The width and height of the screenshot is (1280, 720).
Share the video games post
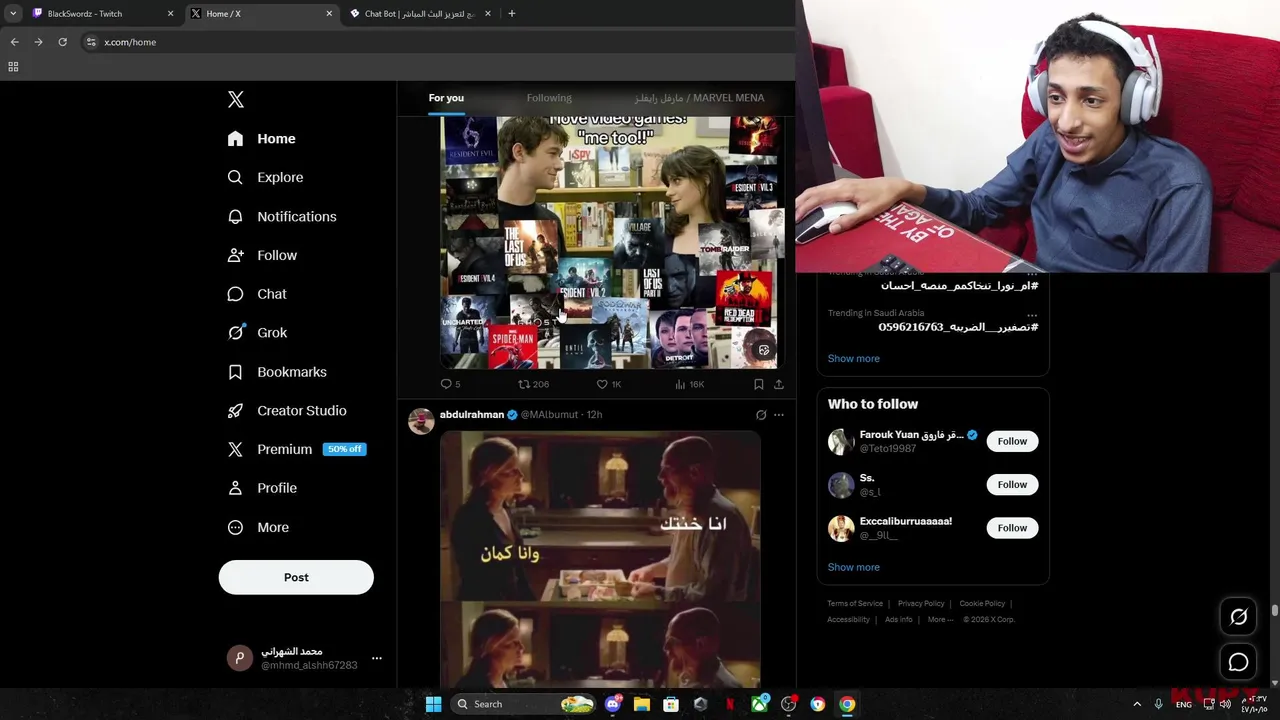tap(779, 384)
